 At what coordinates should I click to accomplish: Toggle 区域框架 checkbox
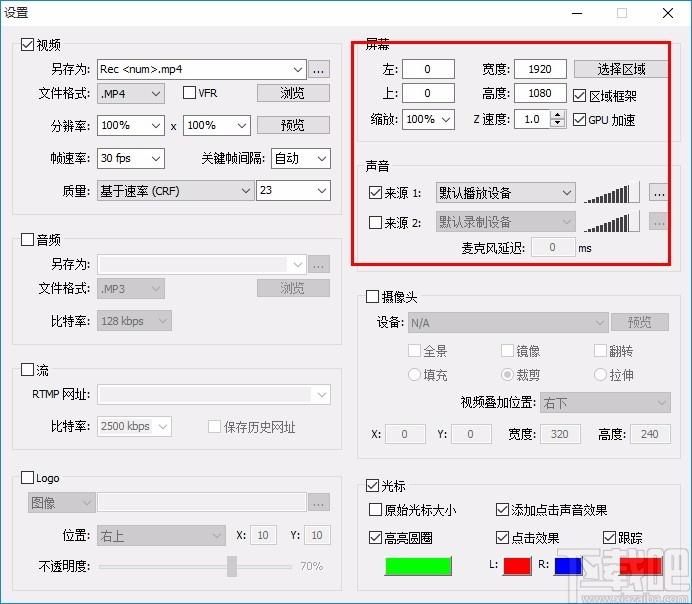[x=579, y=95]
